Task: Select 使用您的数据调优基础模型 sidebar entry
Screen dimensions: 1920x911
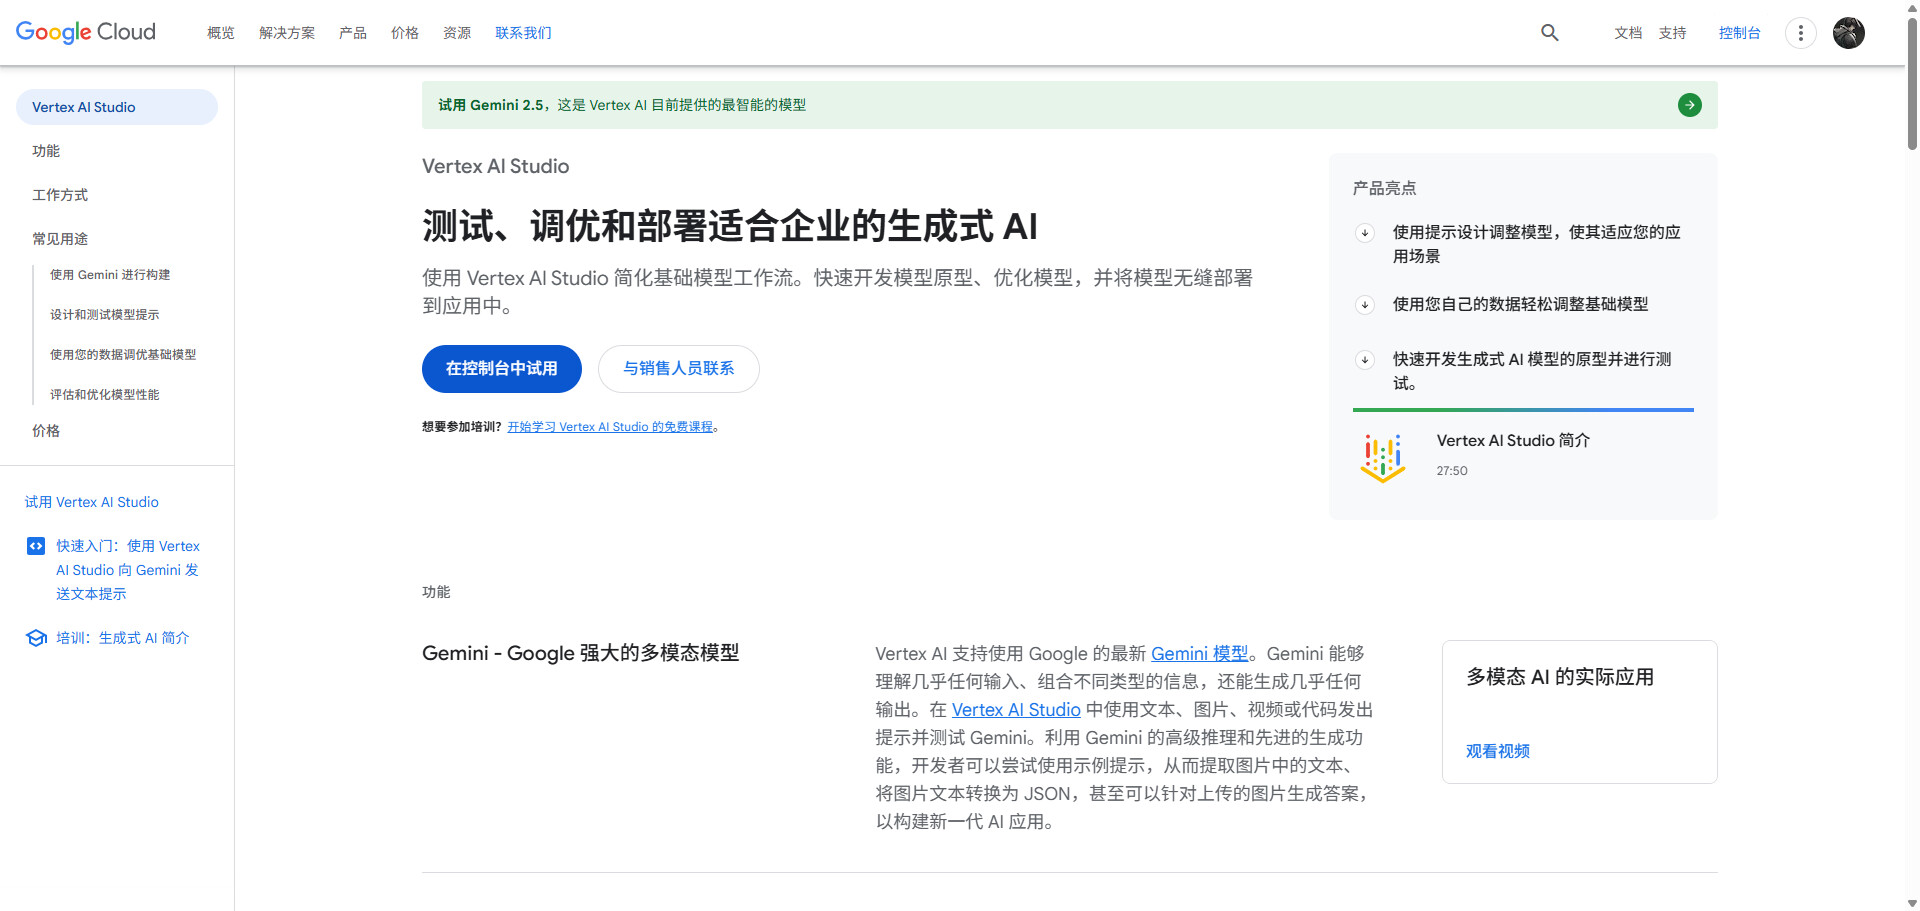Action: point(122,354)
